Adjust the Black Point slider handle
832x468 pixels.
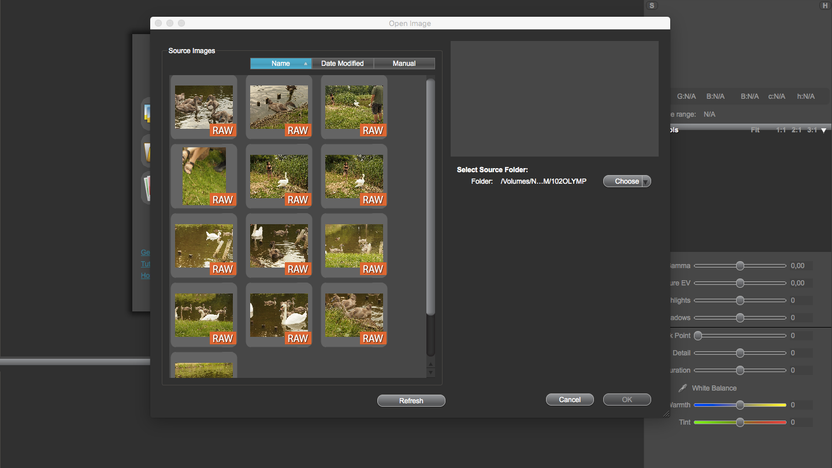tap(698, 335)
